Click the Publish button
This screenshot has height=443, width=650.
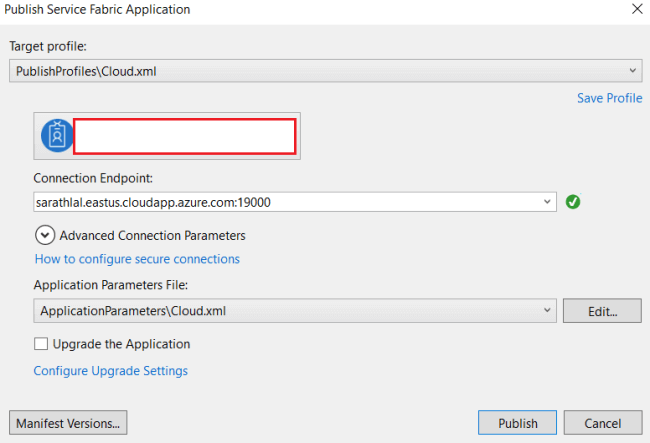click(x=517, y=423)
